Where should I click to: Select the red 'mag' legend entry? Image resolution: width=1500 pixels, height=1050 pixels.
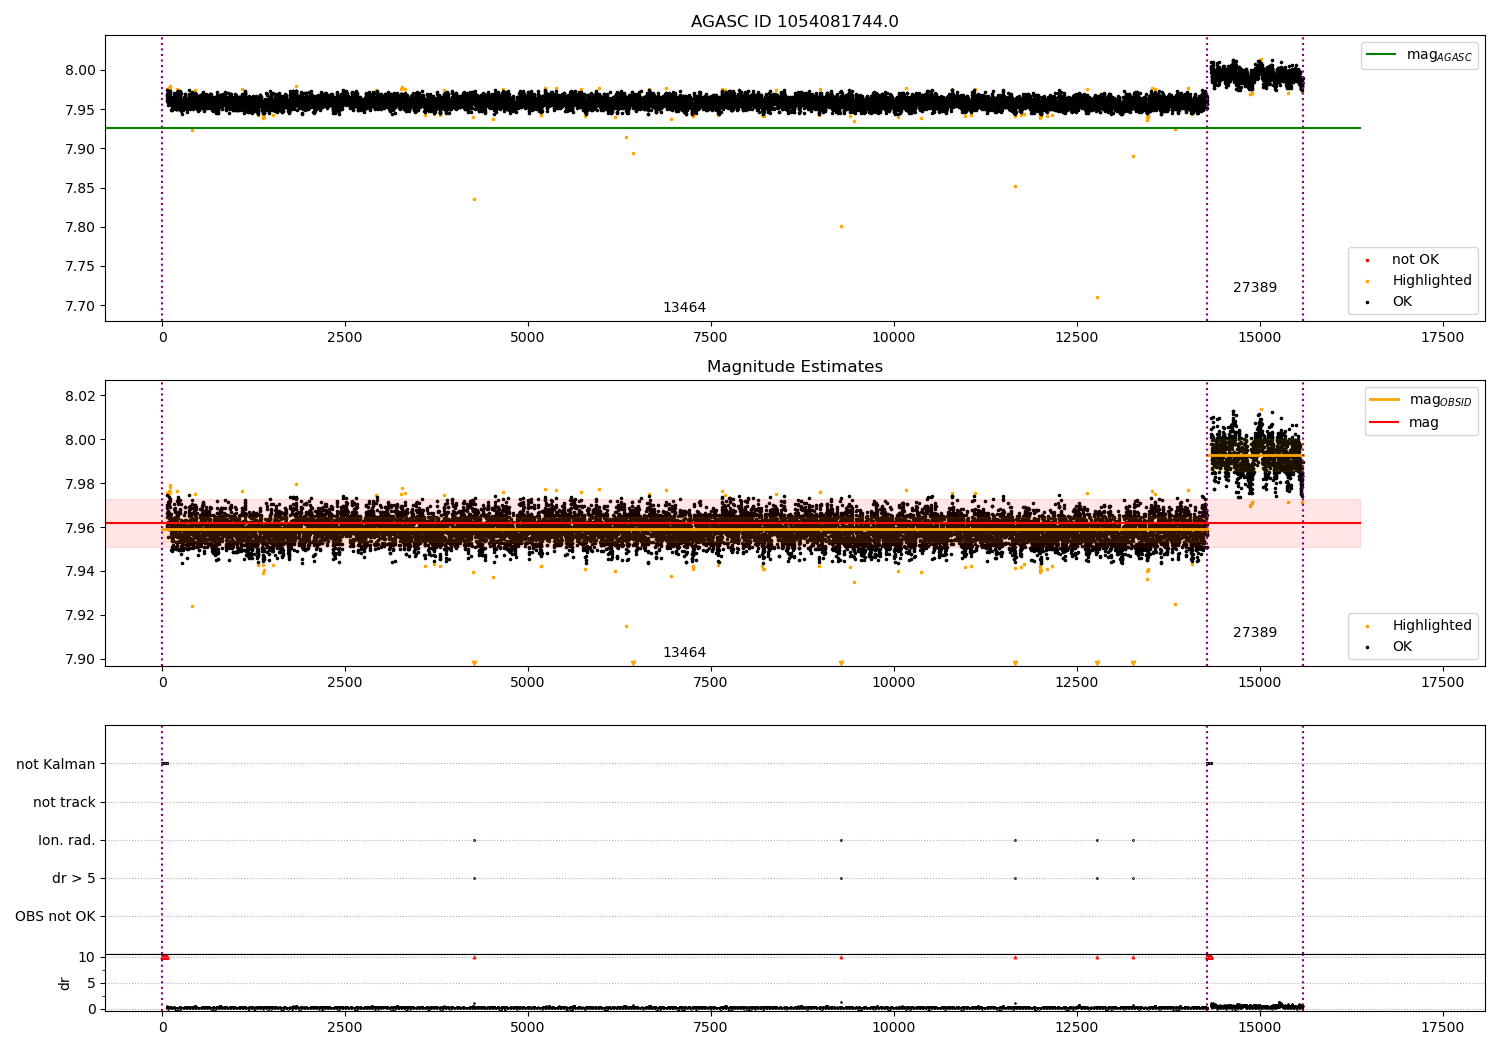coord(1404,423)
